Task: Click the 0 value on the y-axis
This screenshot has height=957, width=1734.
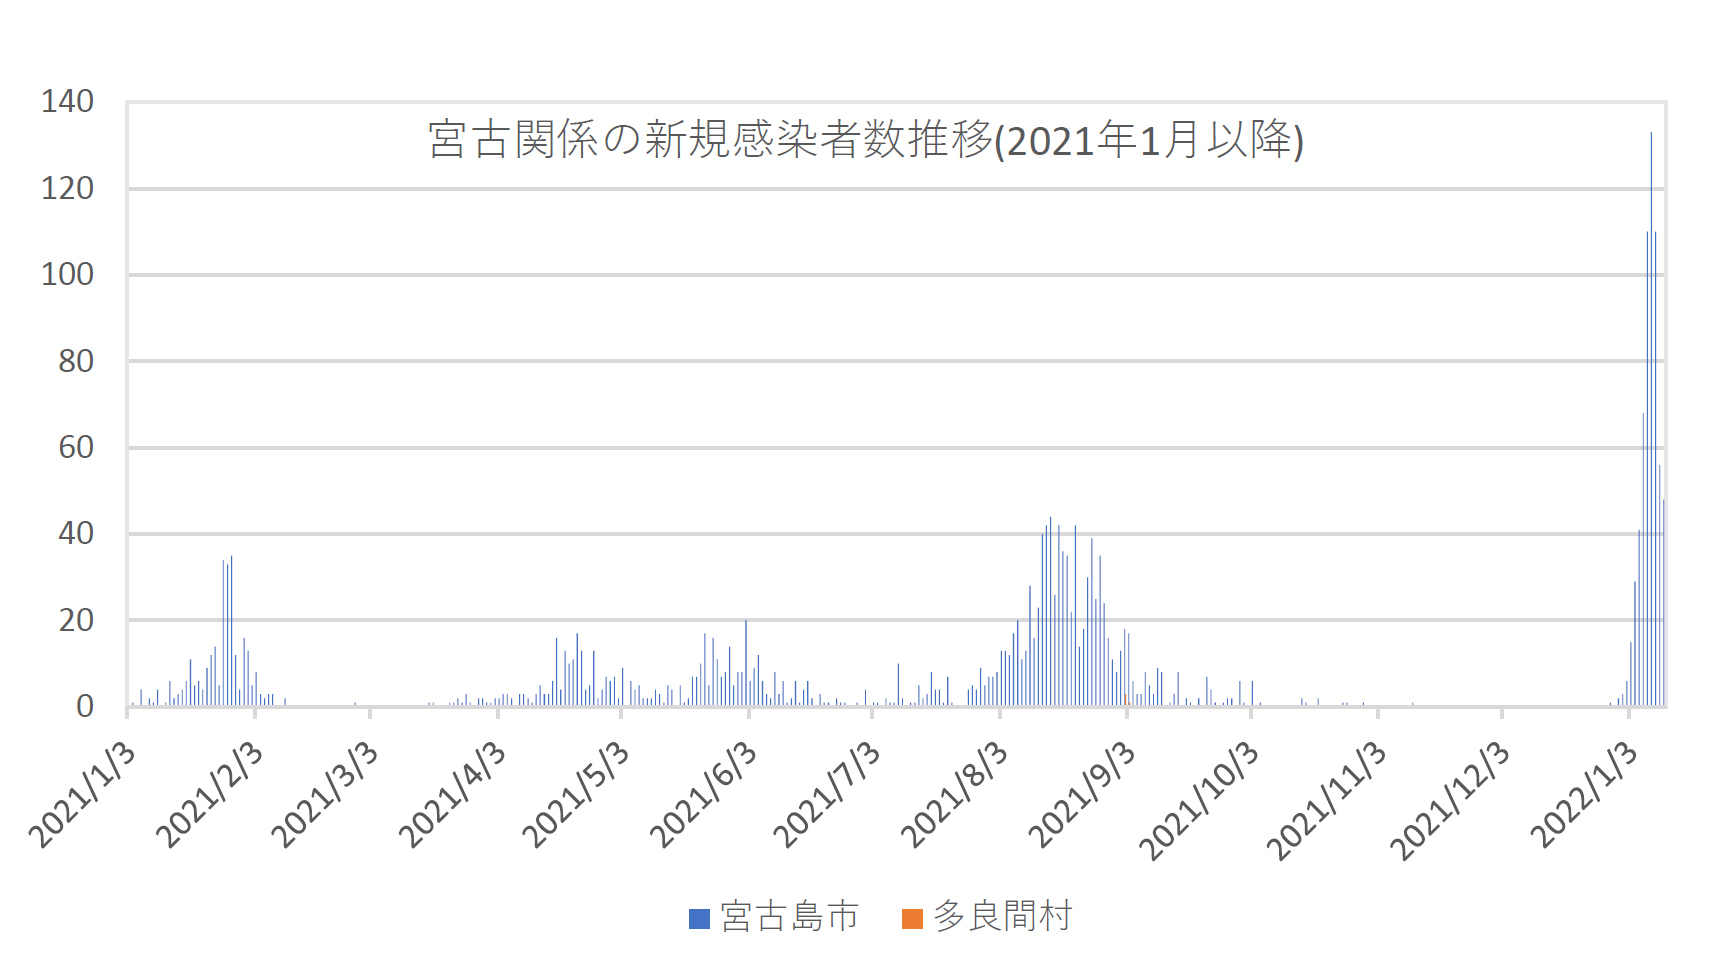Action: point(85,707)
